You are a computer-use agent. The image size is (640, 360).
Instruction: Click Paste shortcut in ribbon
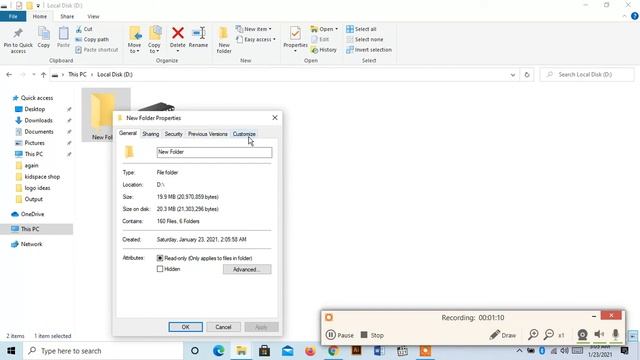pyautogui.click(x=97, y=50)
